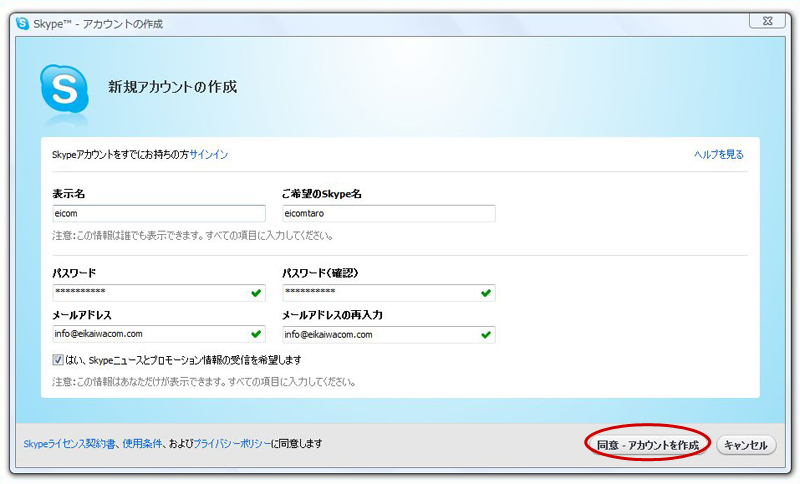The image size is (800, 484).
Task: Select the ご希望のSkype名 field with eicomtaro
Action: [x=388, y=213]
